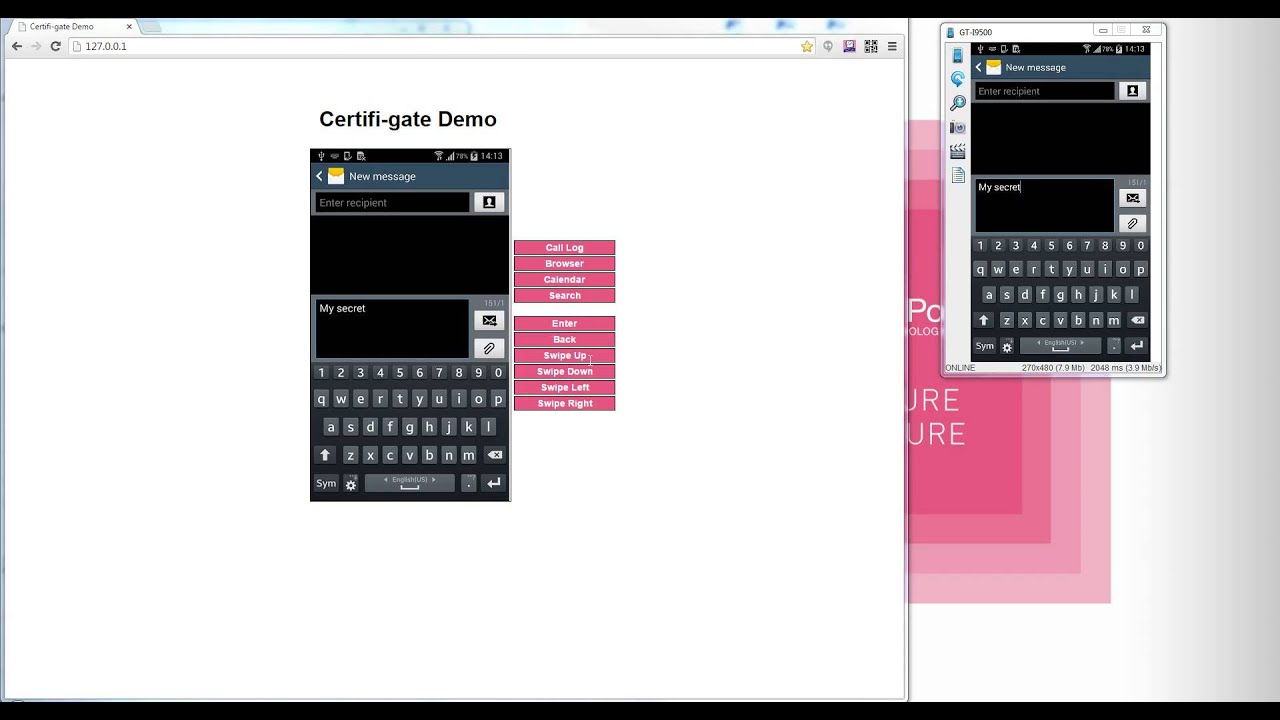Viewport: 1280px width, 720px height.
Task: Click the Swipe Left button
Action: pos(564,388)
